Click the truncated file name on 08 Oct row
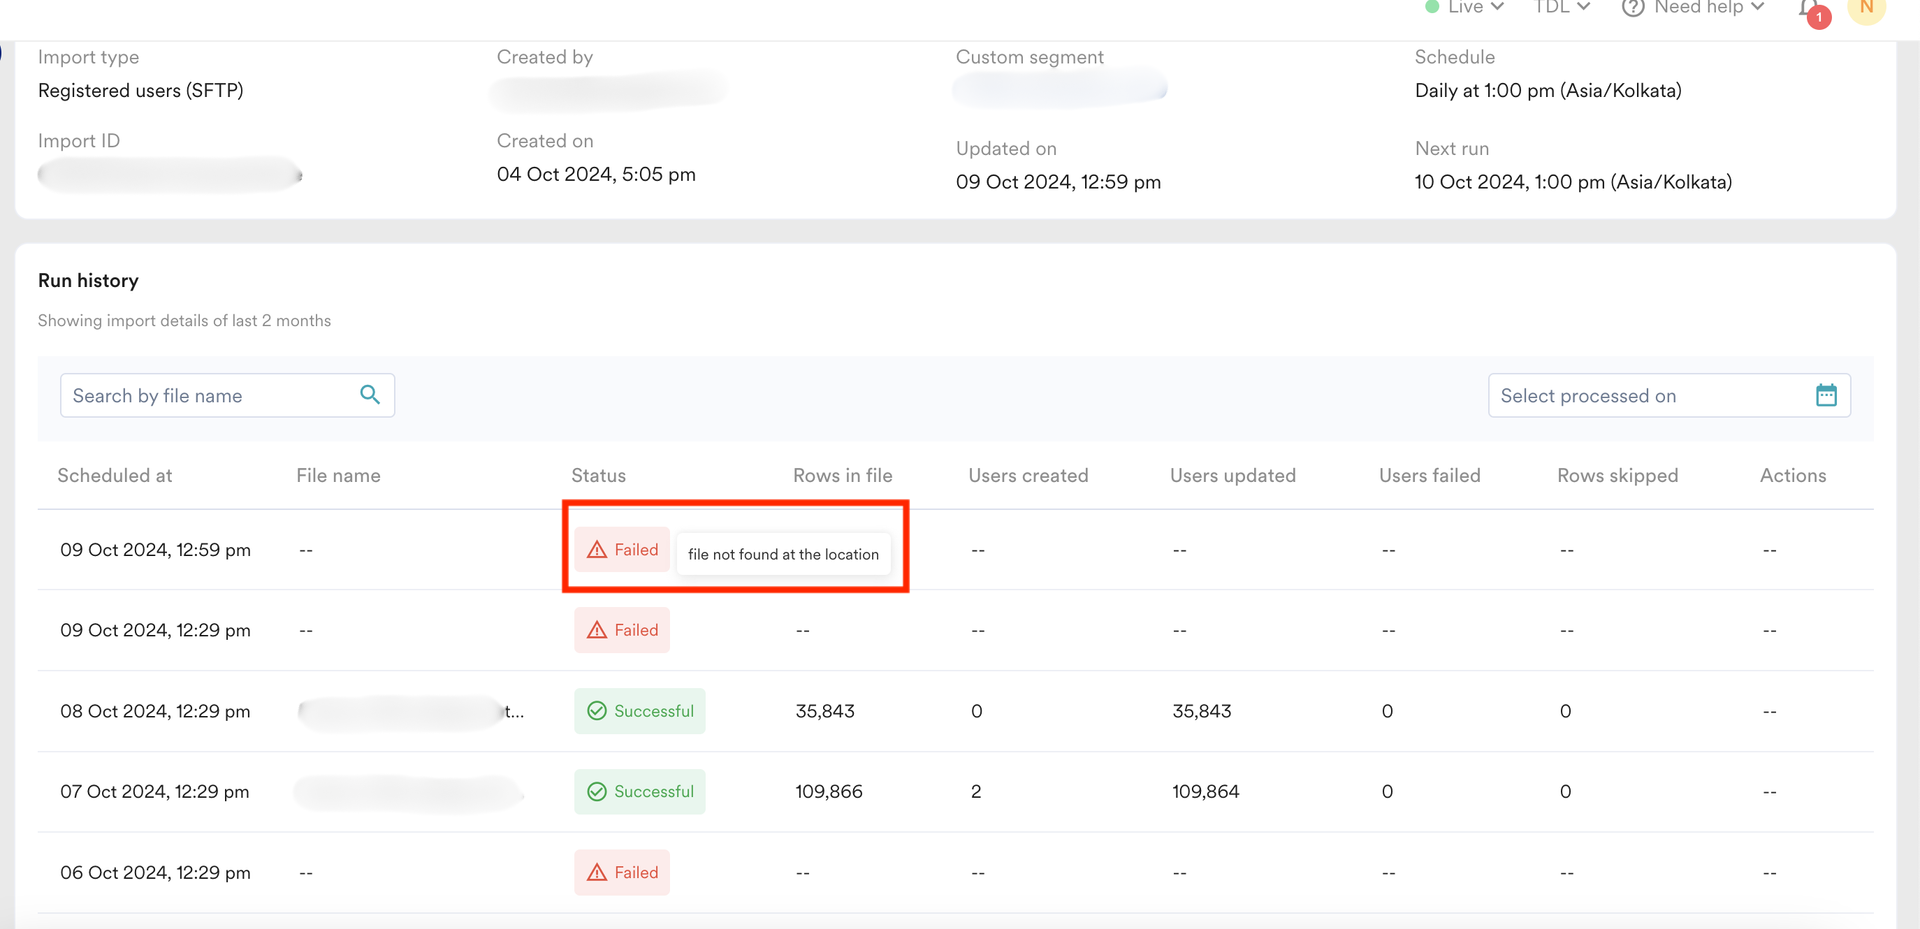1920x929 pixels. pyautogui.click(x=411, y=712)
